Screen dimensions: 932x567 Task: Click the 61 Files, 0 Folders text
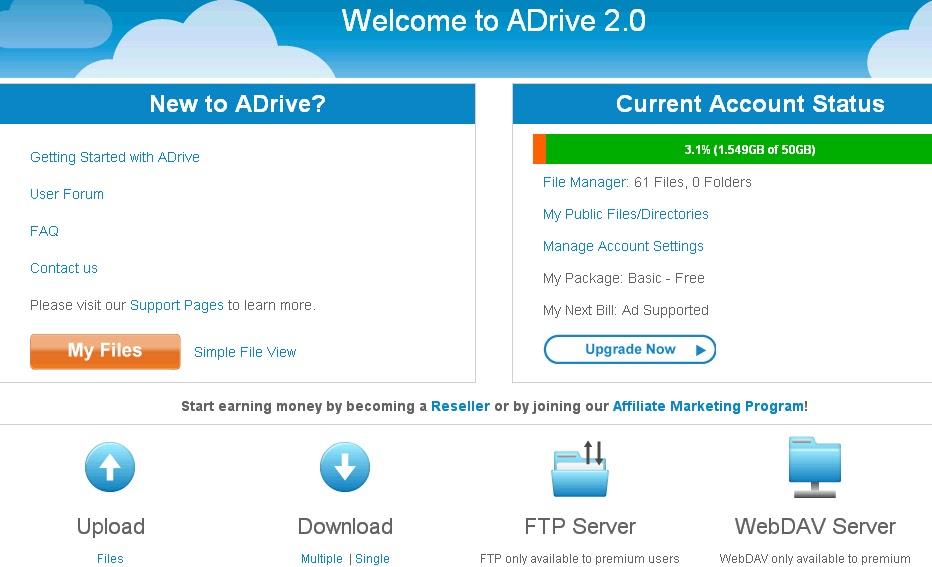692,182
